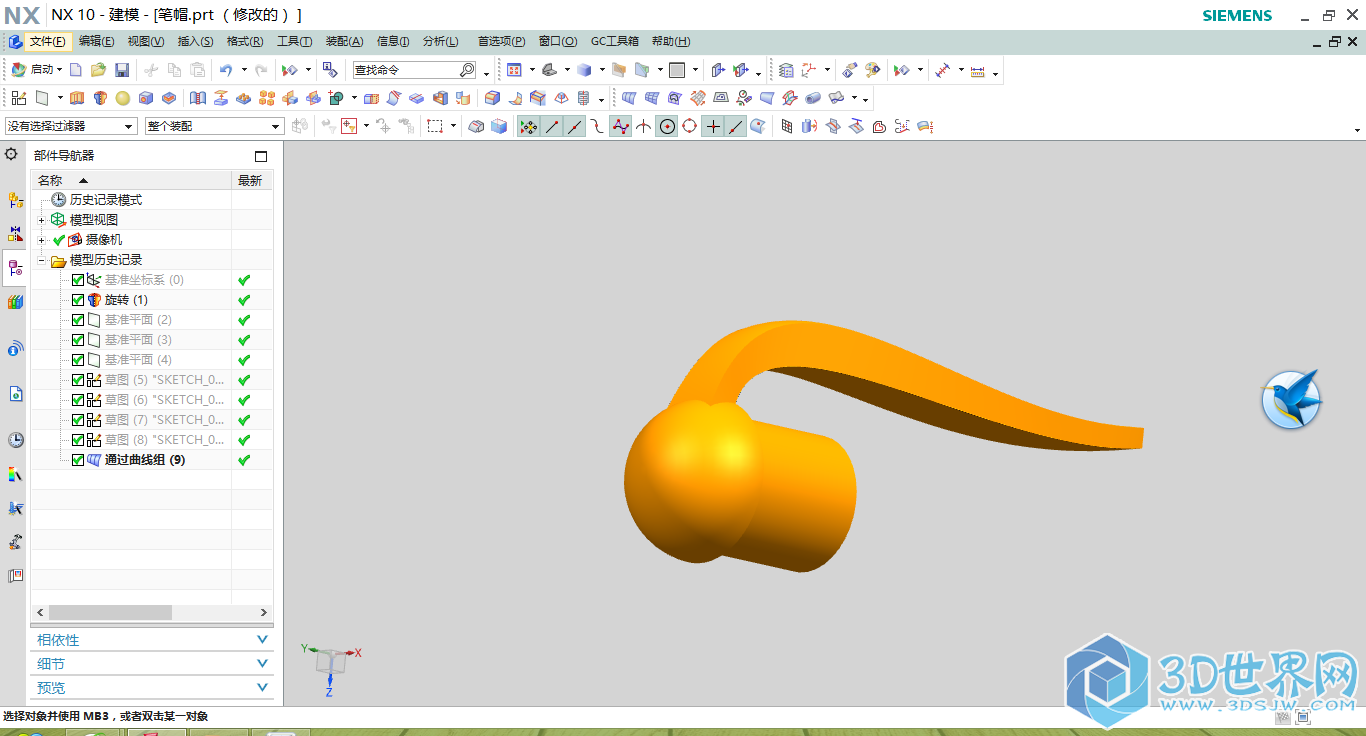The width and height of the screenshot is (1366, 736).
Task: Click the Command Finder search magnifier
Action: coord(467,70)
